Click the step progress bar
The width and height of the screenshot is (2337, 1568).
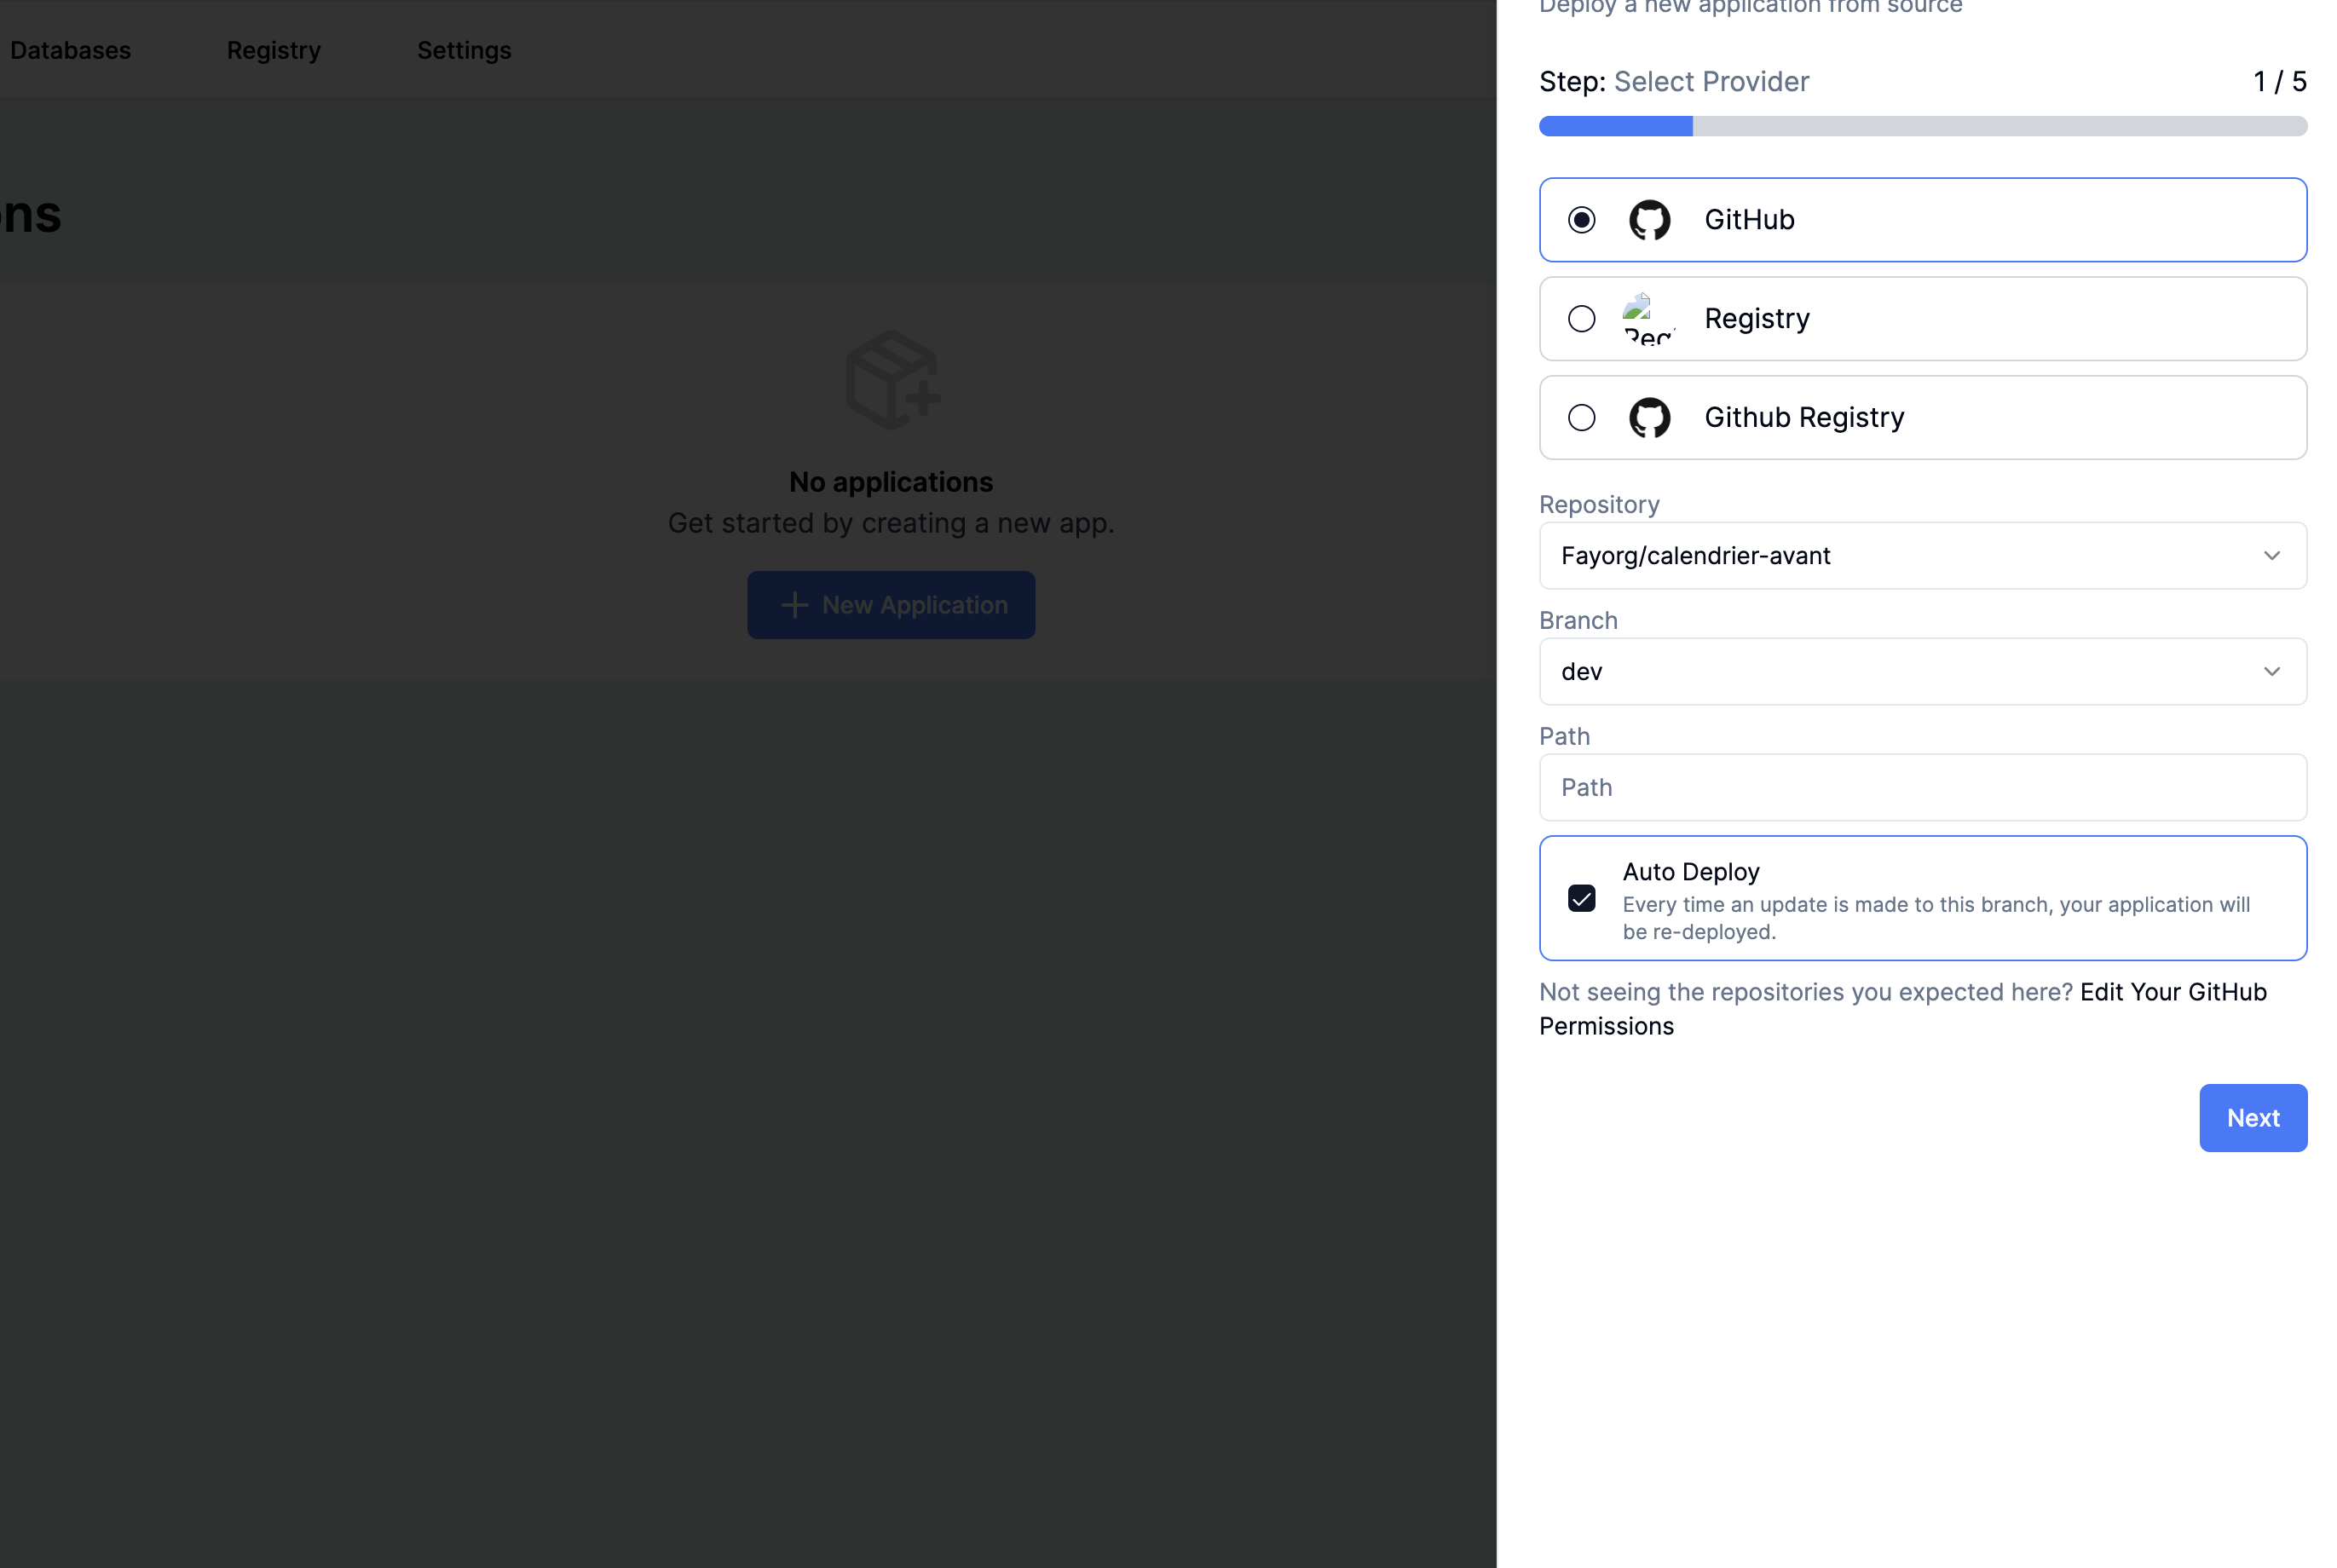pyautogui.click(x=1922, y=126)
